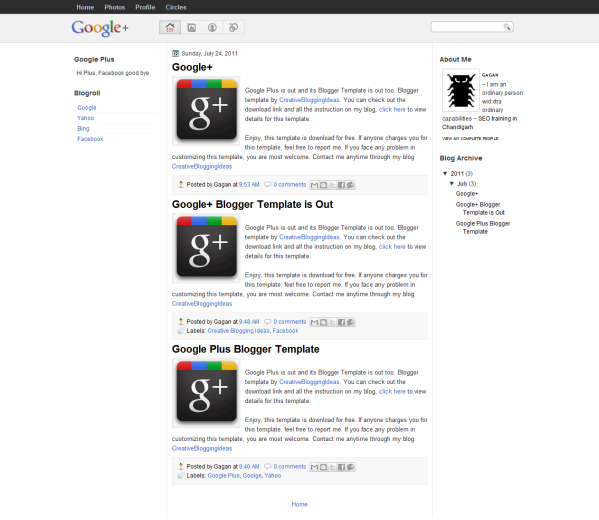Click the Facebook label on the 9:48 AM post

tap(285, 331)
